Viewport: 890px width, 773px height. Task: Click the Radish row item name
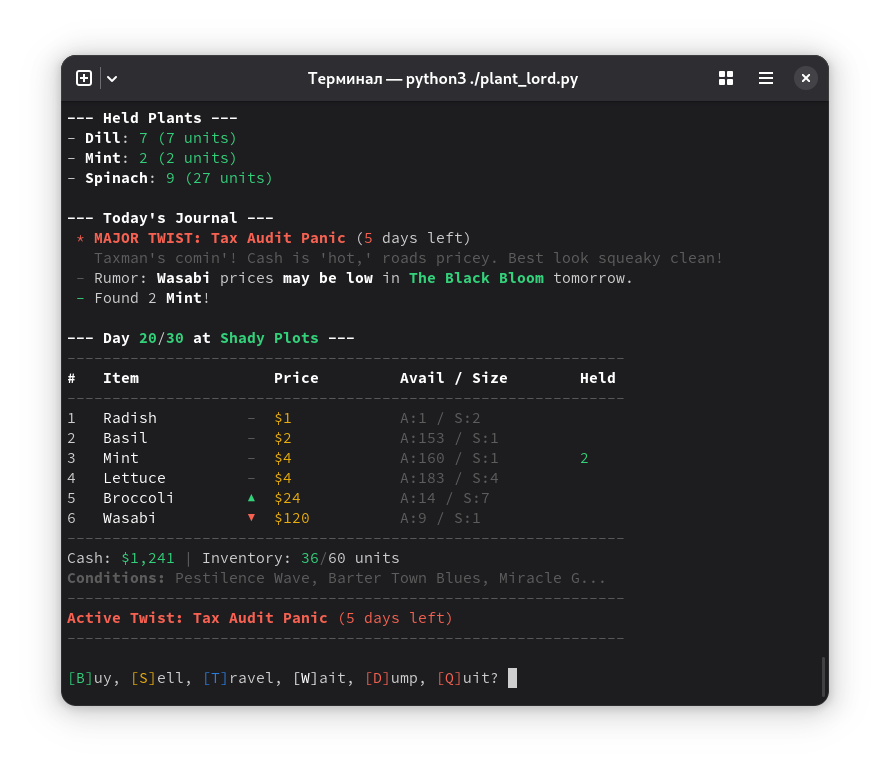(x=129, y=418)
